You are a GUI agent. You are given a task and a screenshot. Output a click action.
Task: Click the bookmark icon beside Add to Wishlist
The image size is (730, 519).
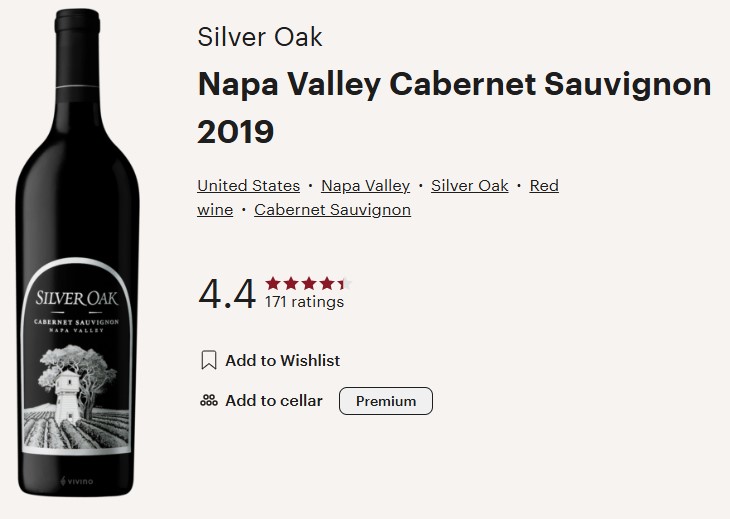(x=208, y=360)
